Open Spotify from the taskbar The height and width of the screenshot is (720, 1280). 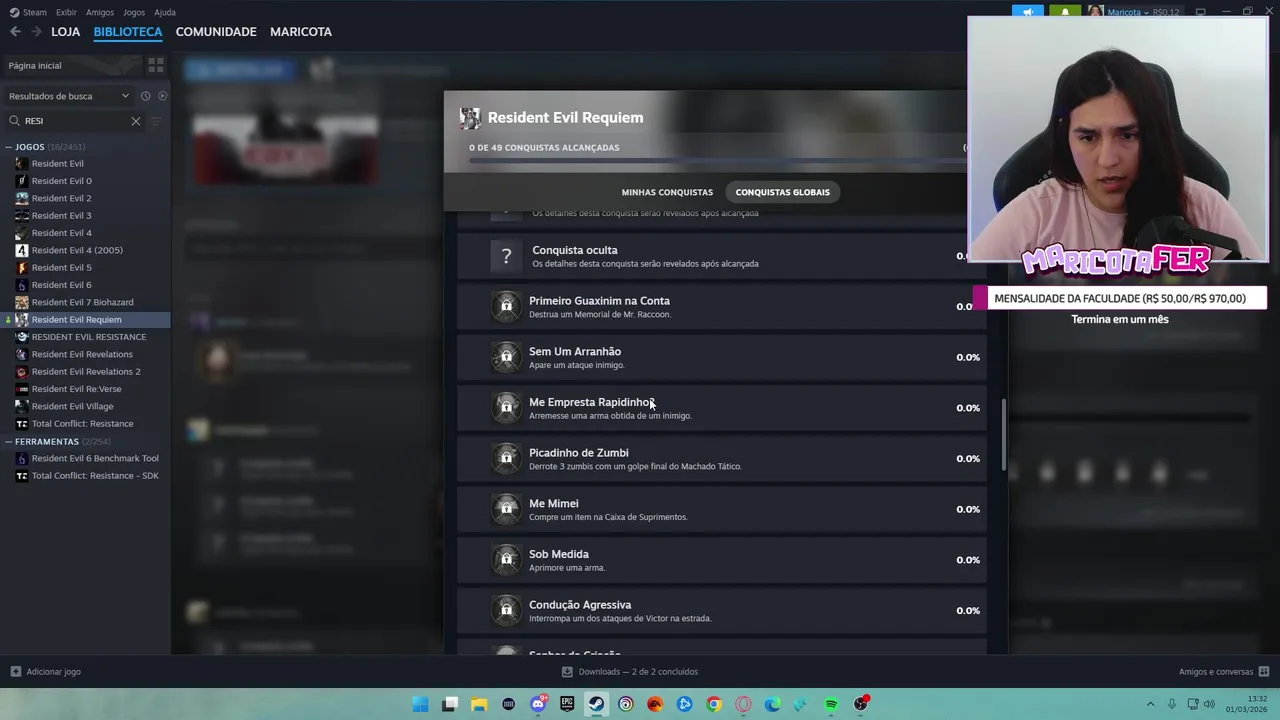(831, 704)
